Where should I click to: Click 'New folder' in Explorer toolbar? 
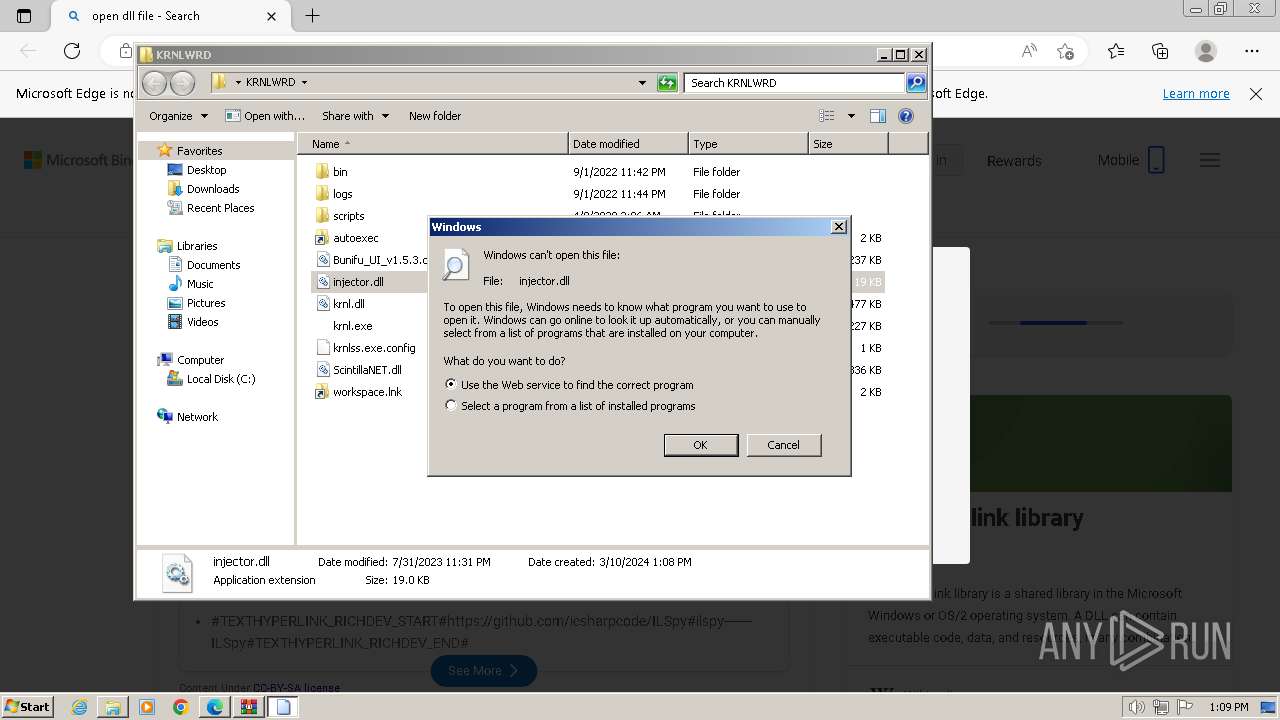click(x=435, y=116)
